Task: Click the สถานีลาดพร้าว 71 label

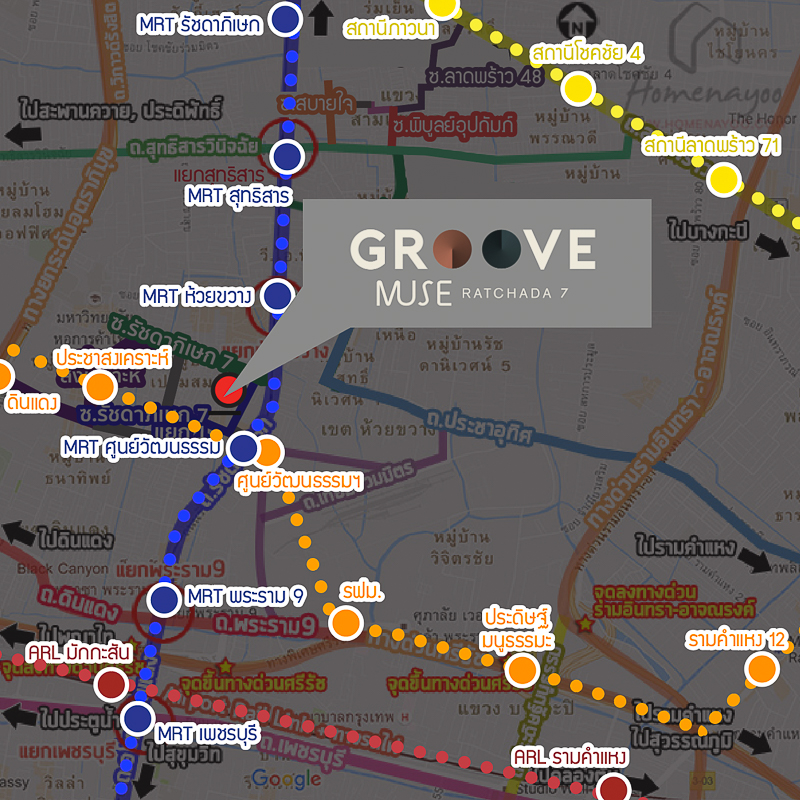Action: pyautogui.click(x=711, y=145)
